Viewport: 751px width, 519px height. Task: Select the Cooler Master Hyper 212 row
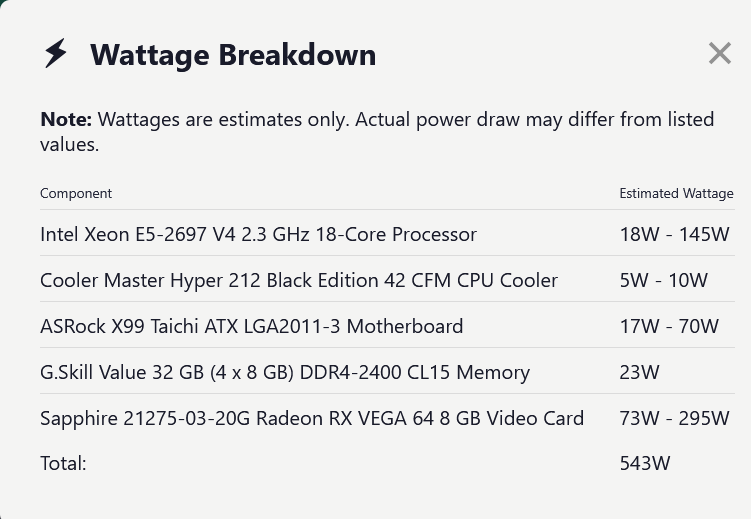point(387,280)
